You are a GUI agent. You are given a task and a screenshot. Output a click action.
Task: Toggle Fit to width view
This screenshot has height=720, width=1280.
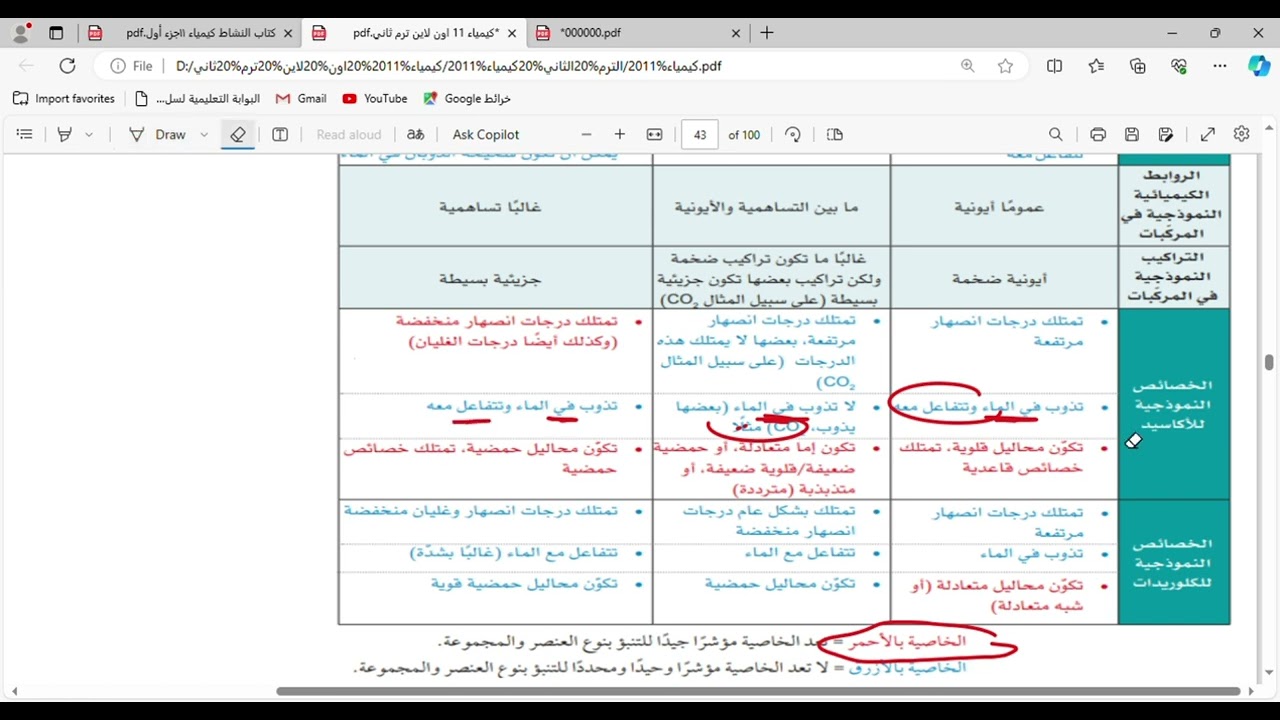(655, 134)
